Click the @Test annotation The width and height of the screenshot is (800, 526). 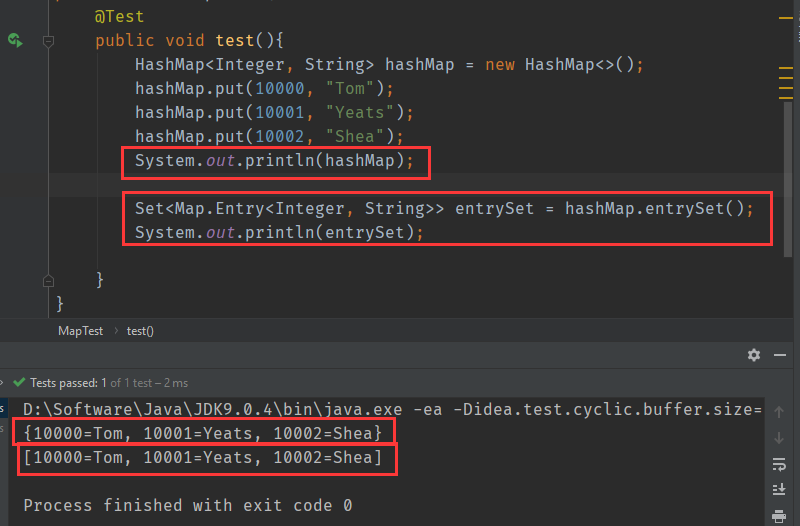click(119, 16)
